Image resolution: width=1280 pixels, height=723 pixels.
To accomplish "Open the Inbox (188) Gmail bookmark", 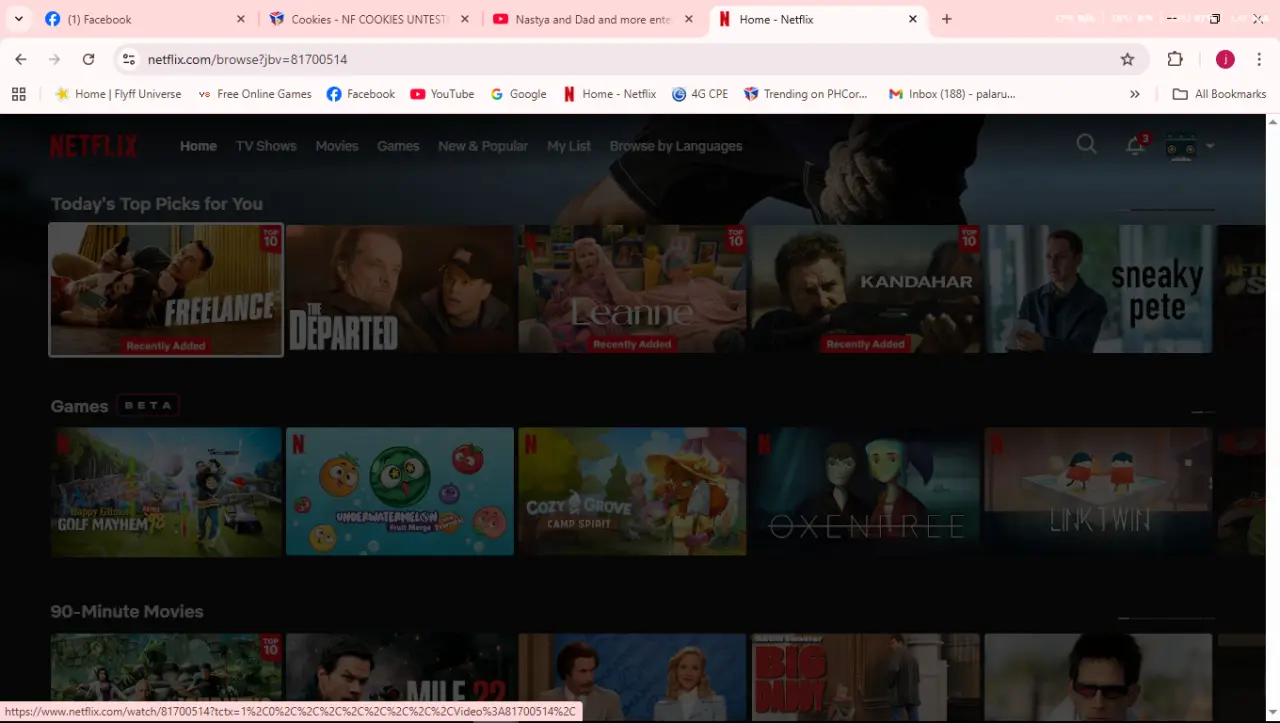I will point(952,94).
